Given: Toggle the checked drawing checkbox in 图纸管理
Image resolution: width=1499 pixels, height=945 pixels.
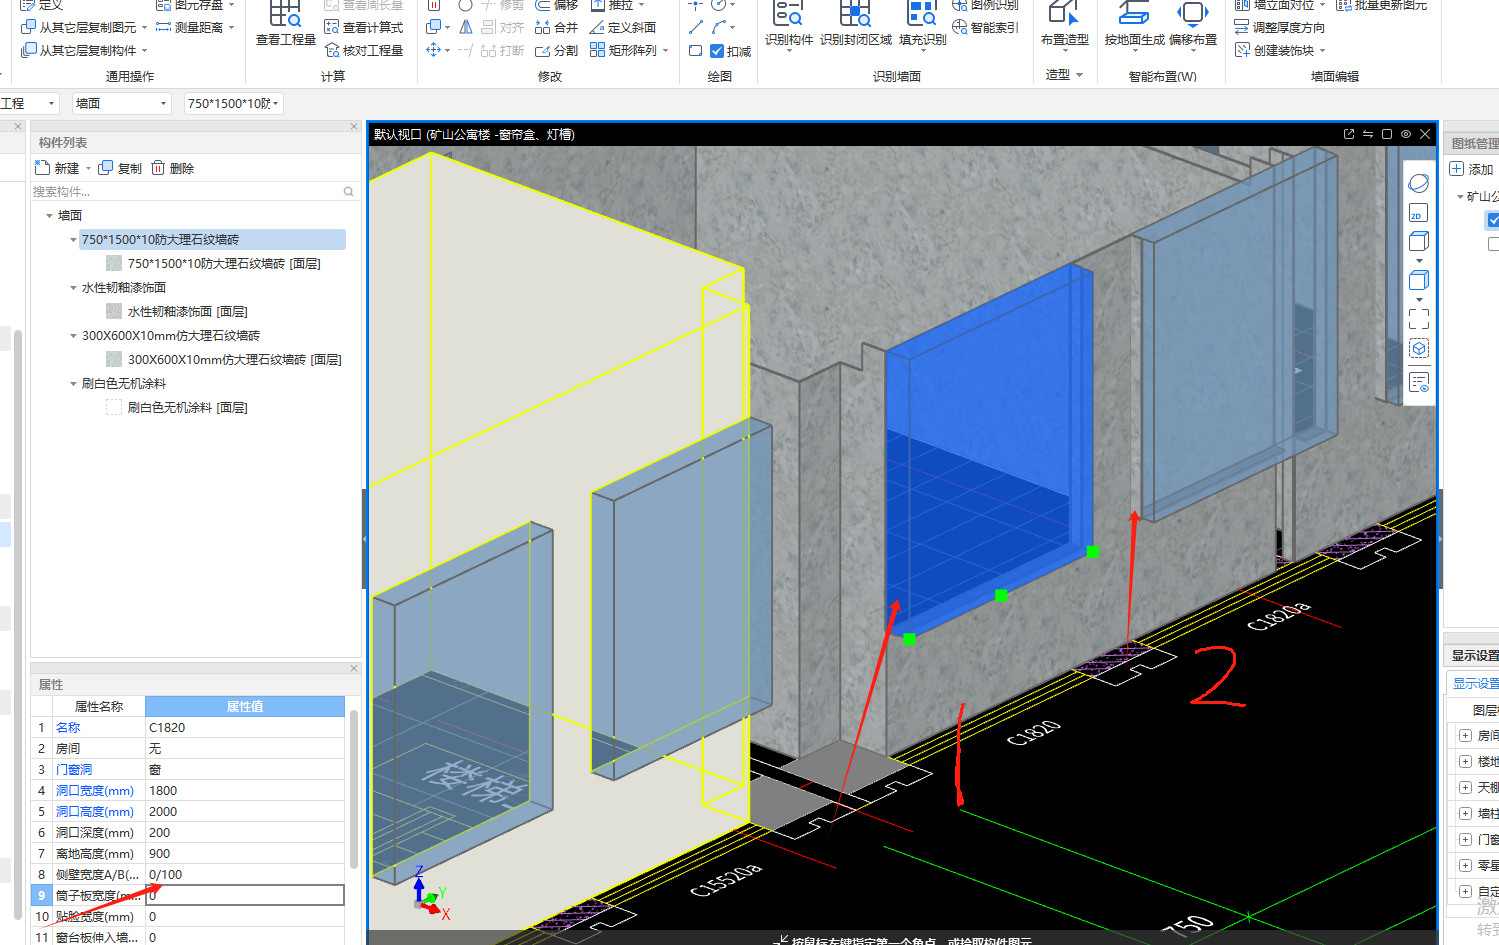Looking at the screenshot, I should (x=1493, y=220).
